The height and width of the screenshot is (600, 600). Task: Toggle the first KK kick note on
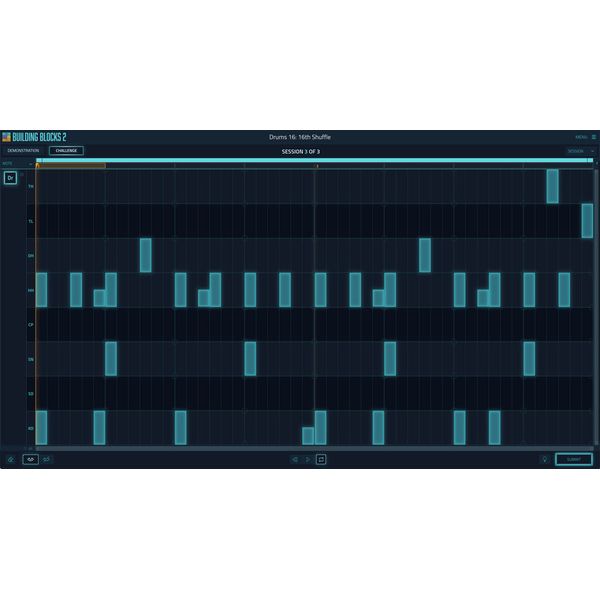(41, 427)
